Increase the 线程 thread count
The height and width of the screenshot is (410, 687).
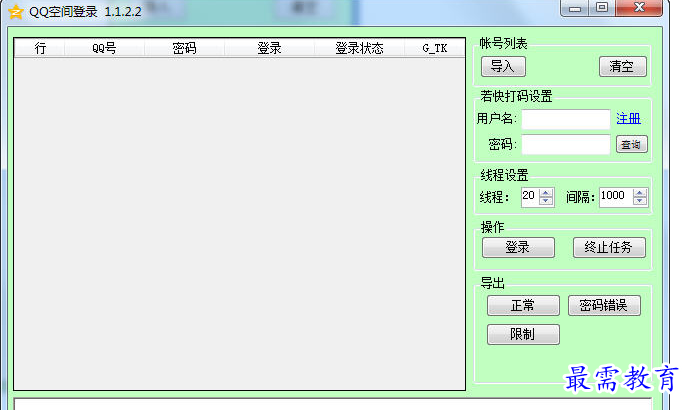[546, 192]
